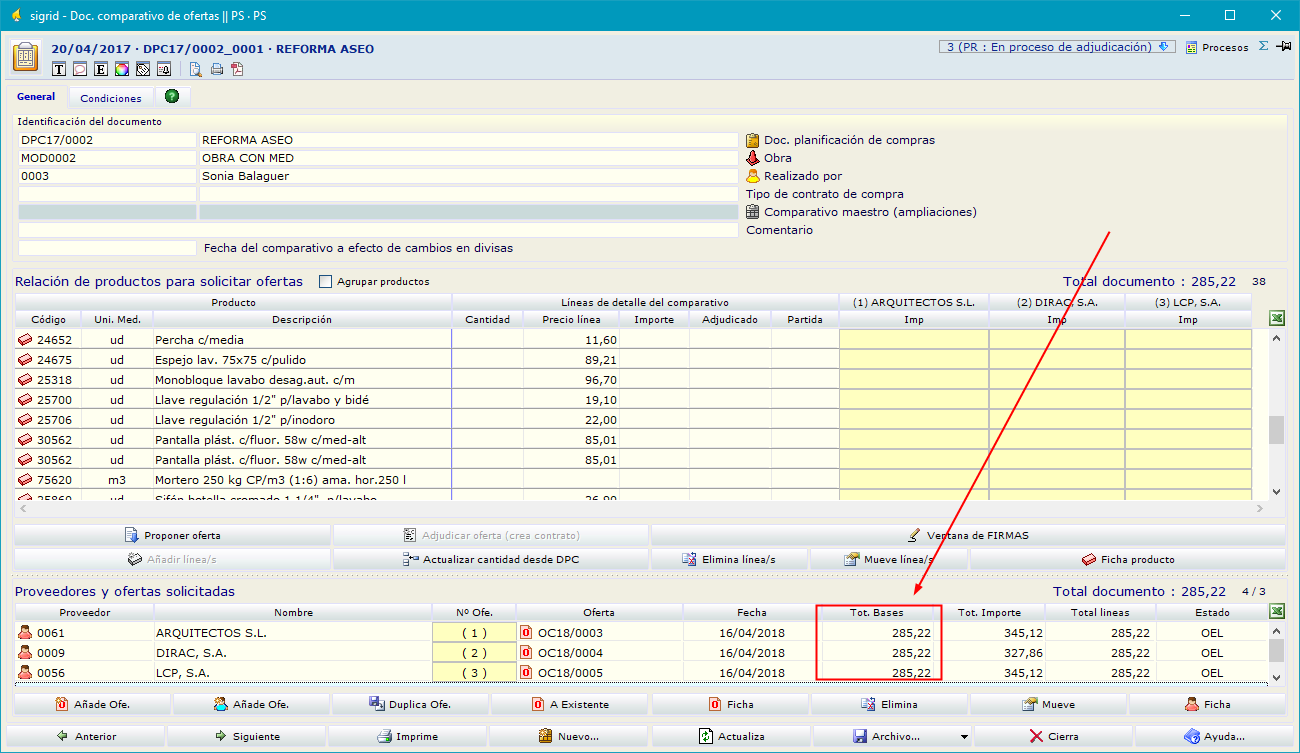This screenshot has width=1300, height=753.
Task: Open Ventana de FIRMAS button
Action: [x=968, y=535]
